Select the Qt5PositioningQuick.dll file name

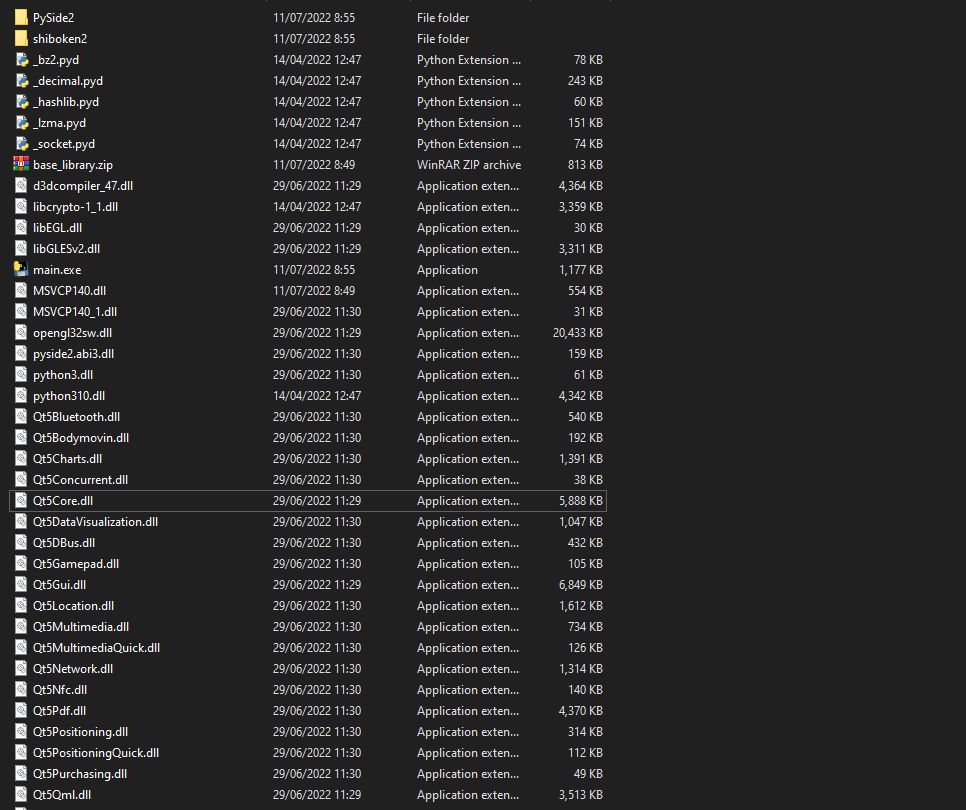point(96,753)
